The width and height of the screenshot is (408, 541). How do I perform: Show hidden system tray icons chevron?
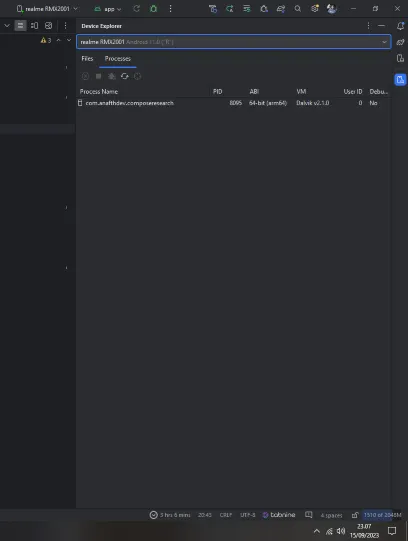[x=316, y=531]
